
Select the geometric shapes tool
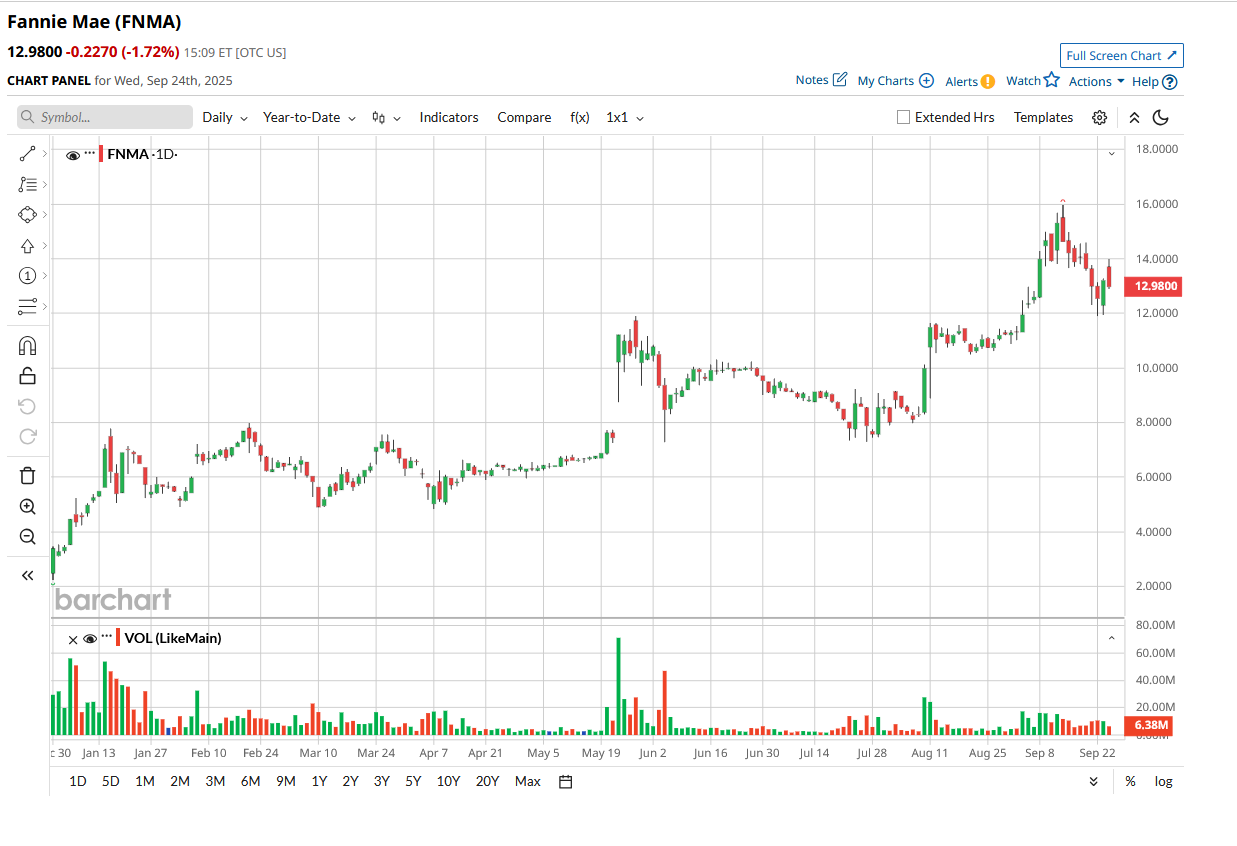click(27, 215)
